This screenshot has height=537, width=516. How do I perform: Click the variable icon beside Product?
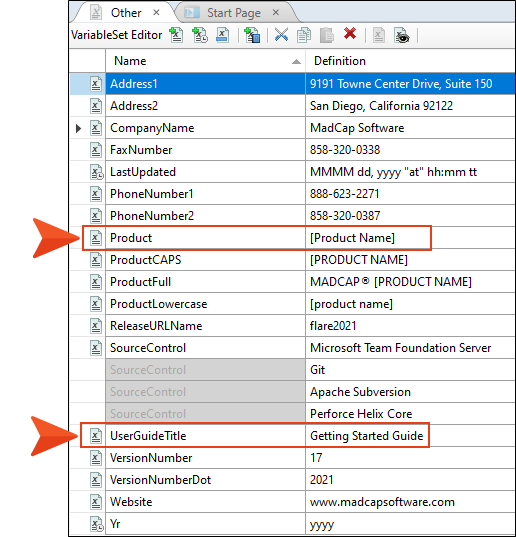pos(96,238)
